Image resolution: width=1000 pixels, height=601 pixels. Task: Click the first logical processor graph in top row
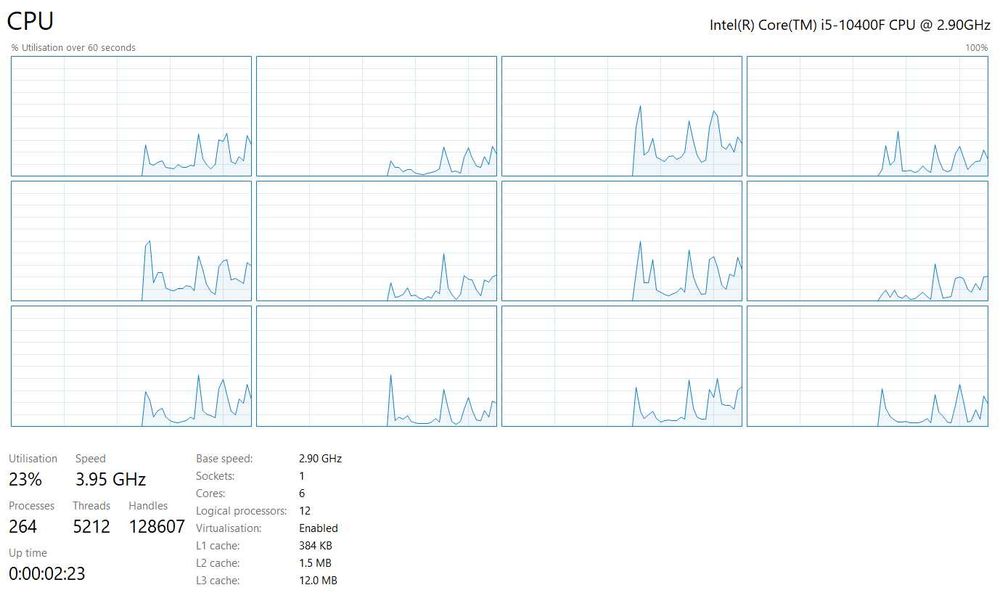[x=131, y=116]
